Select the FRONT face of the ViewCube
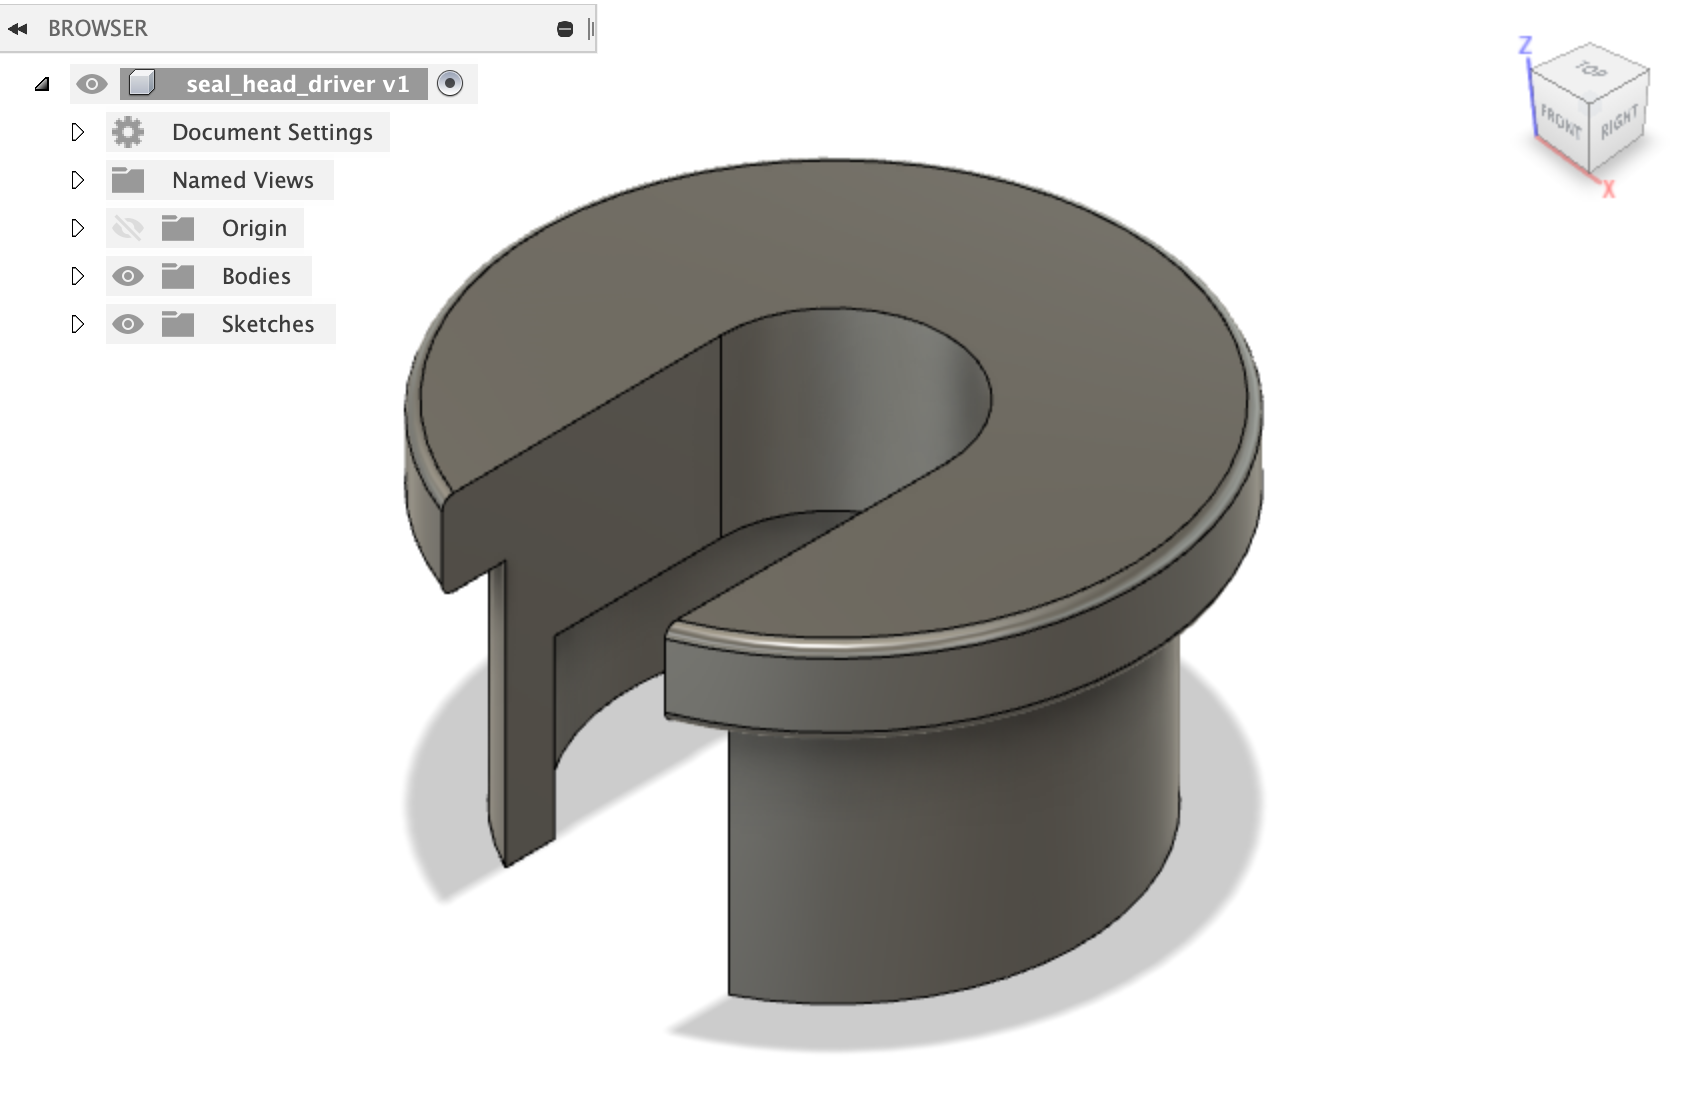The image size is (1690, 1112). tap(1561, 122)
